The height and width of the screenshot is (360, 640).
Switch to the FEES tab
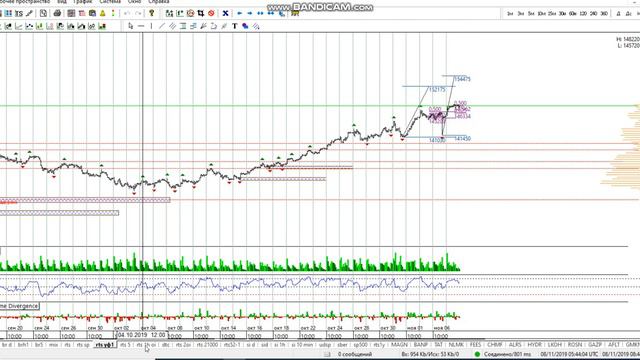click(476, 345)
